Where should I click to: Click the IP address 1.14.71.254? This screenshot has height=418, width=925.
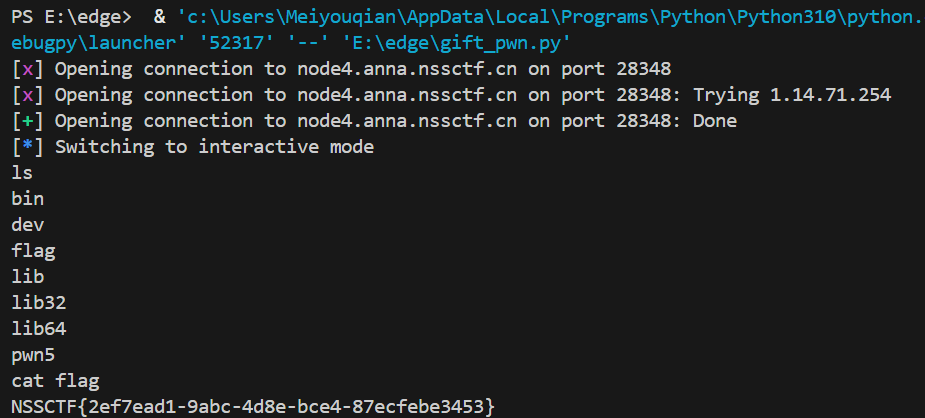[830, 95]
